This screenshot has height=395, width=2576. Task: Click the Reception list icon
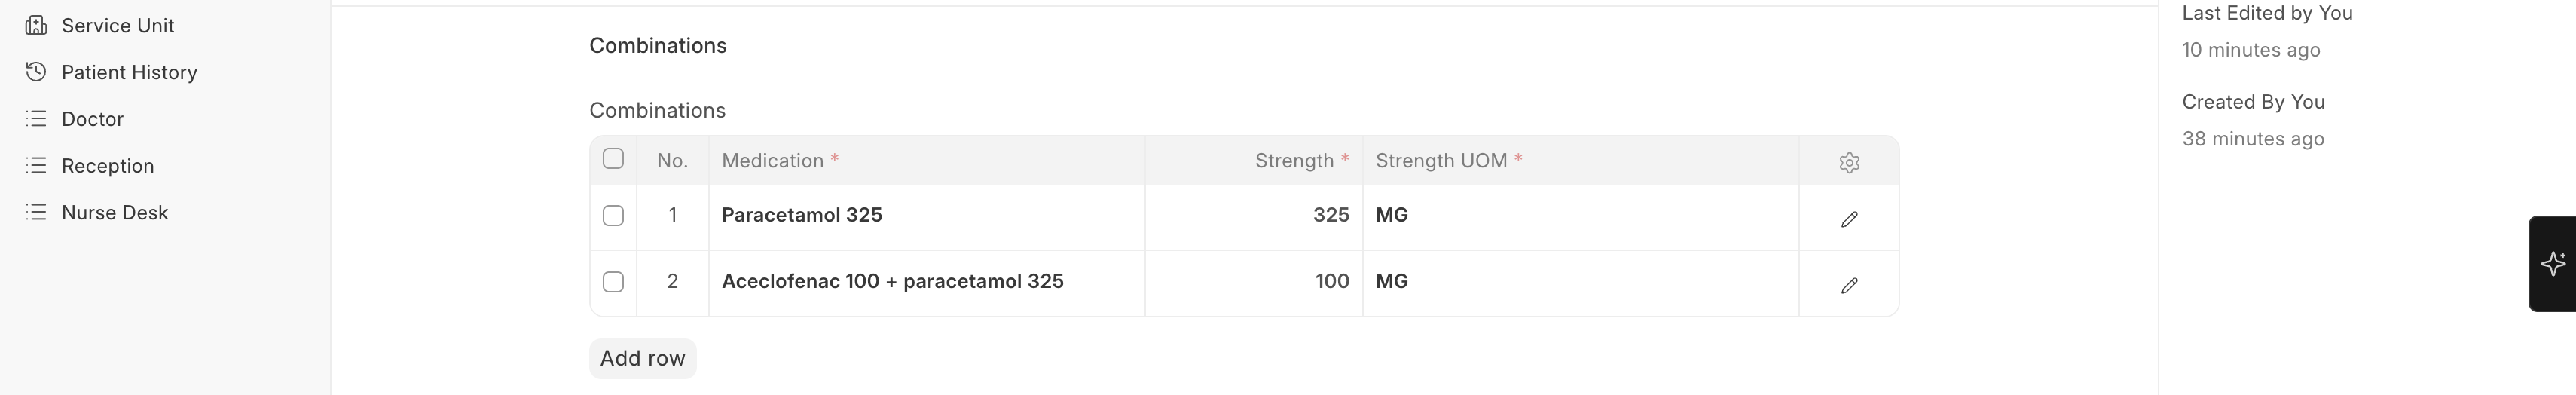36,165
